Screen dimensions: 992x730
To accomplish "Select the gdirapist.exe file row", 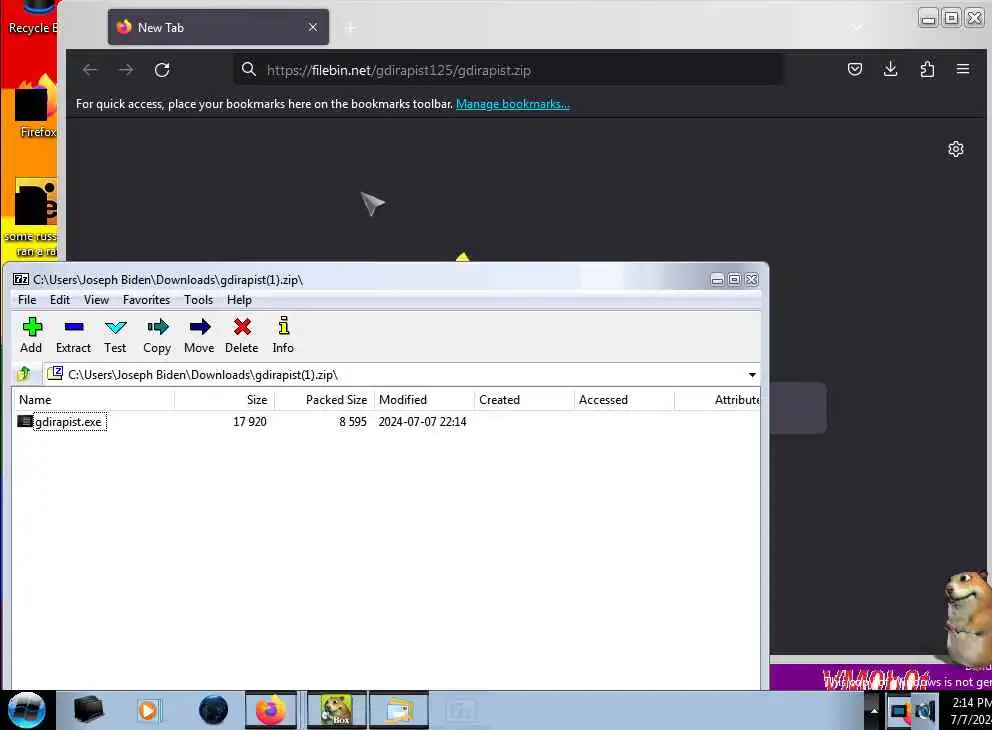I will click(x=386, y=421).
